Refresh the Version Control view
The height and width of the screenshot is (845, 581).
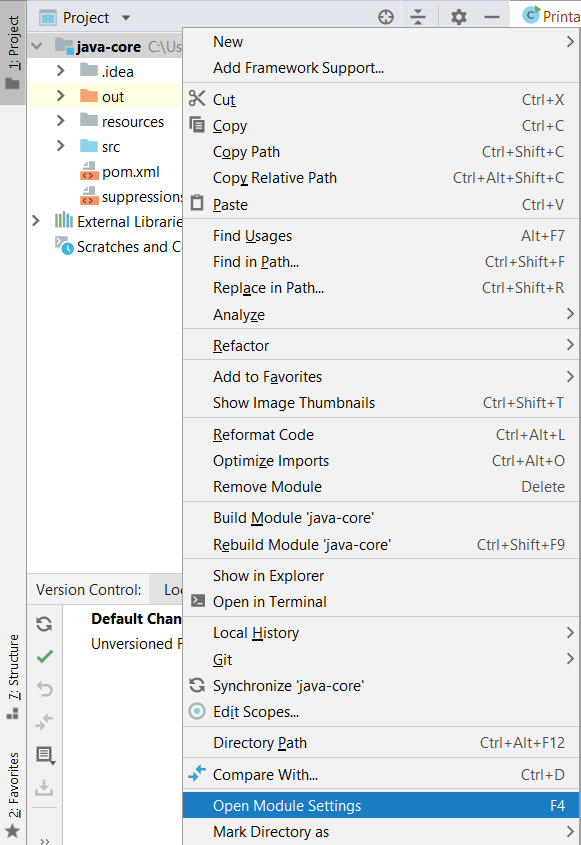(43, 624)
